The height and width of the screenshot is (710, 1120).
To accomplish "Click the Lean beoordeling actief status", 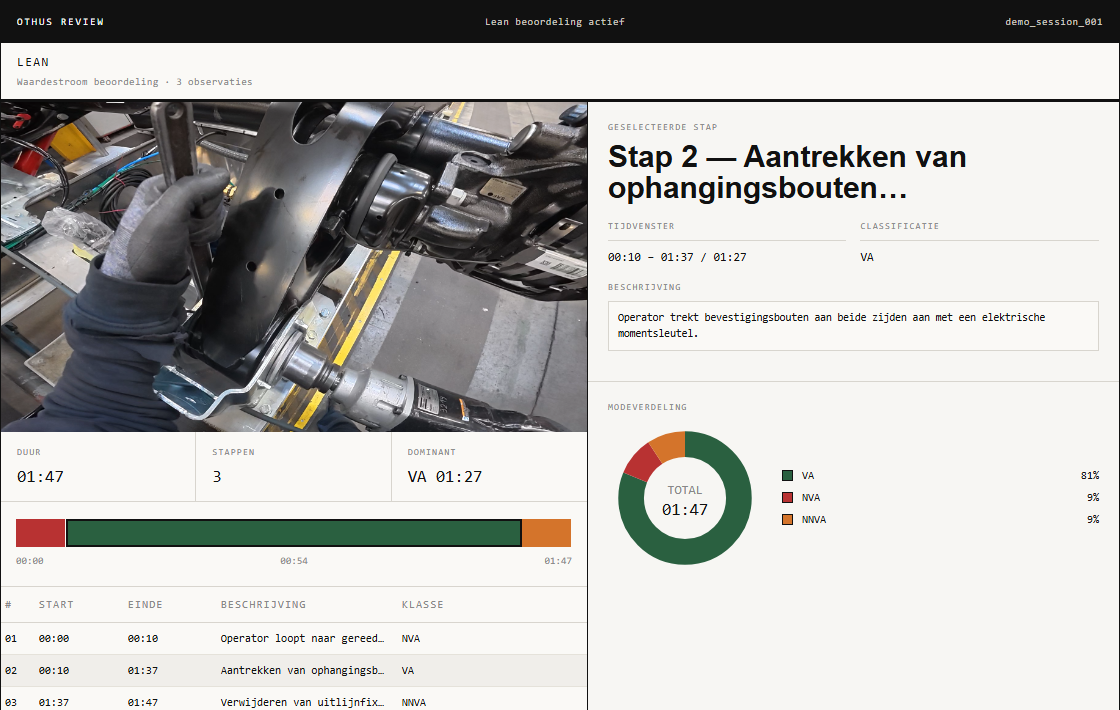I will click(x=554, y=21).
